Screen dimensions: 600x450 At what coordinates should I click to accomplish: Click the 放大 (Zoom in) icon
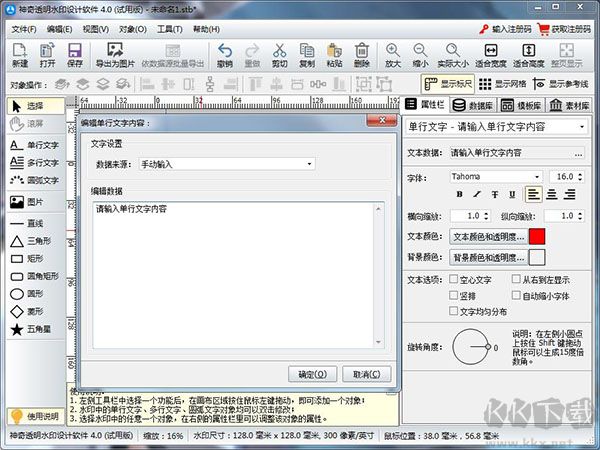tap(392, 54)
